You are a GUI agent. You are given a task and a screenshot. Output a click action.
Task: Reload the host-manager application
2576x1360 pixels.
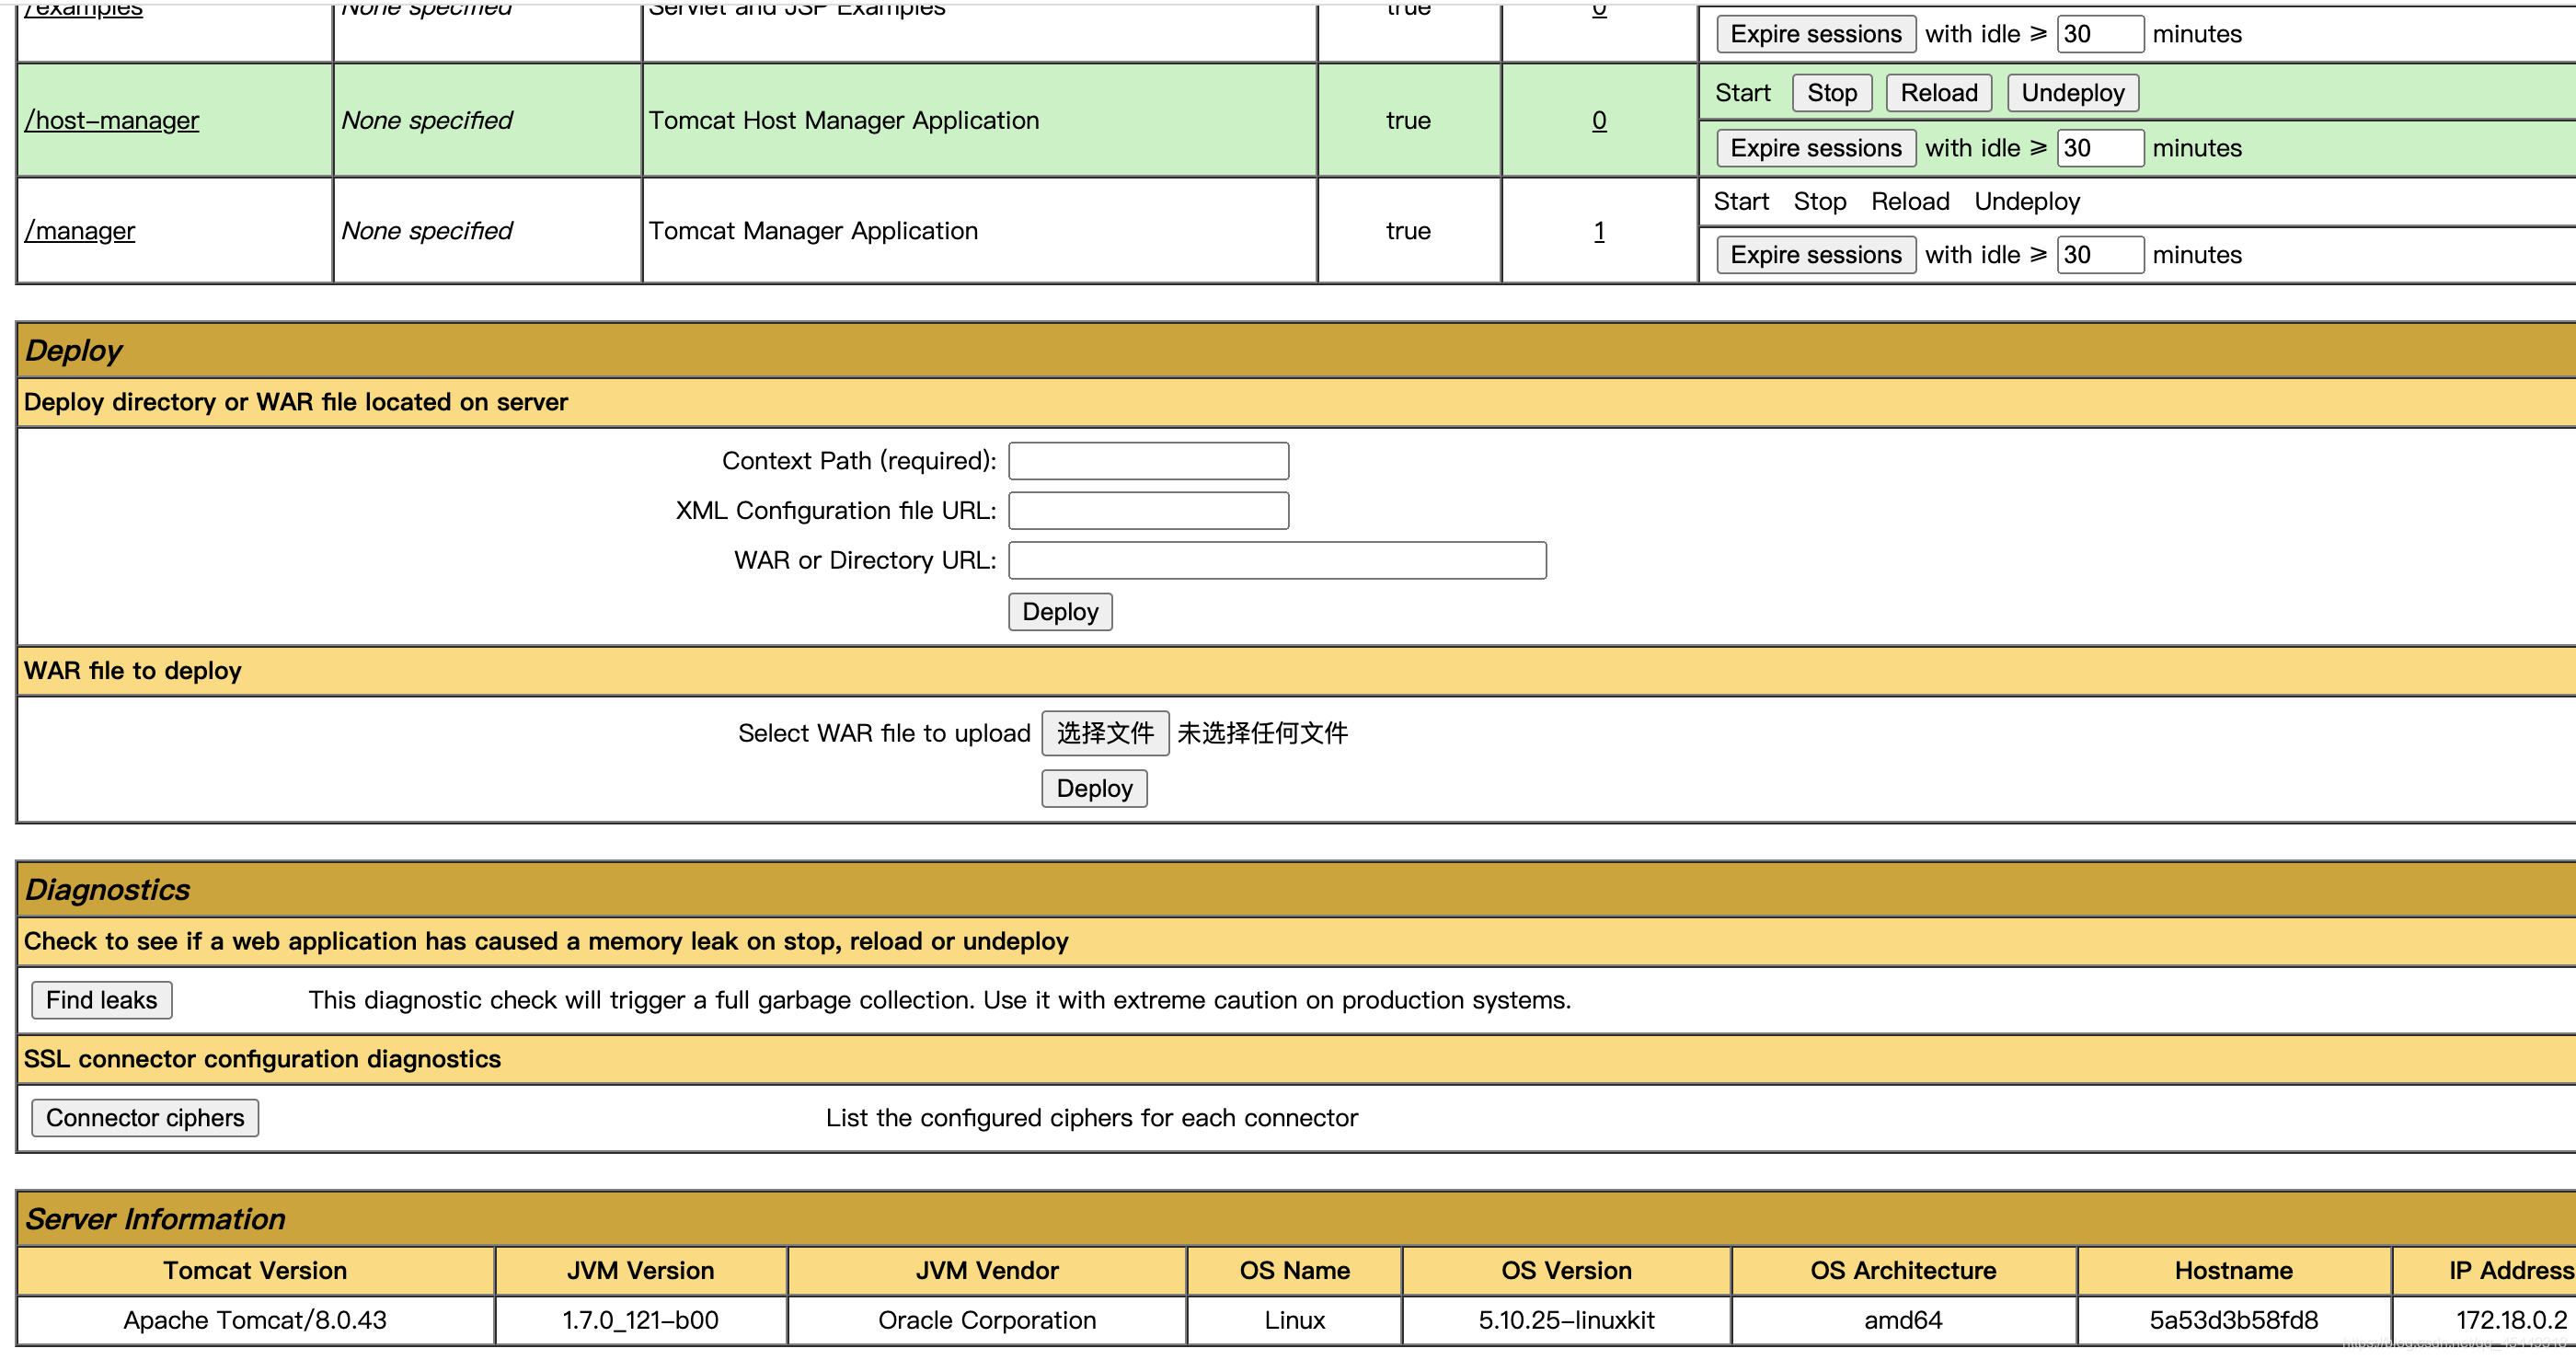click(x=1938, y=93)
